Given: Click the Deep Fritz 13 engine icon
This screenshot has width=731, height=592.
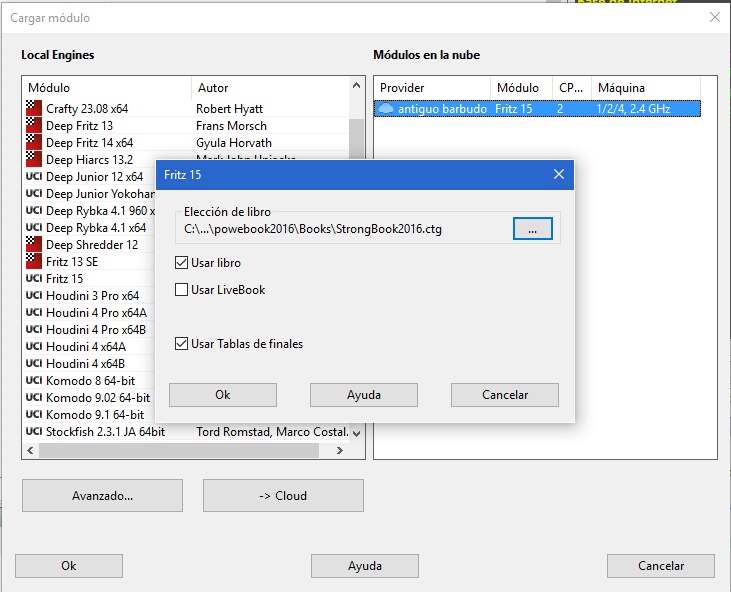Looking at the screenshot, I should [x=34, y=125].
